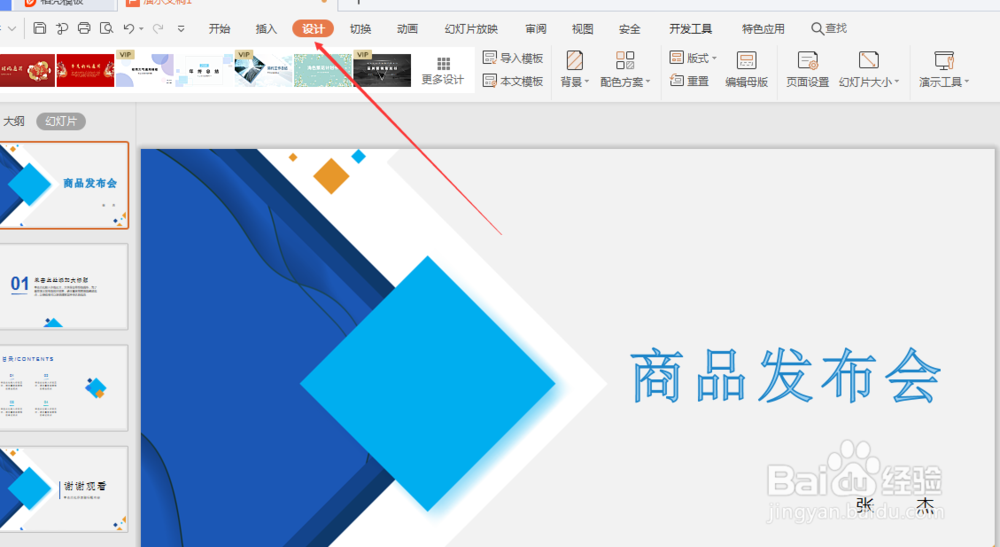Viewport: 1000px width, 547px height.
Task: Open the 幻灯片大小 dropdown
Action: tap(869, 69)
